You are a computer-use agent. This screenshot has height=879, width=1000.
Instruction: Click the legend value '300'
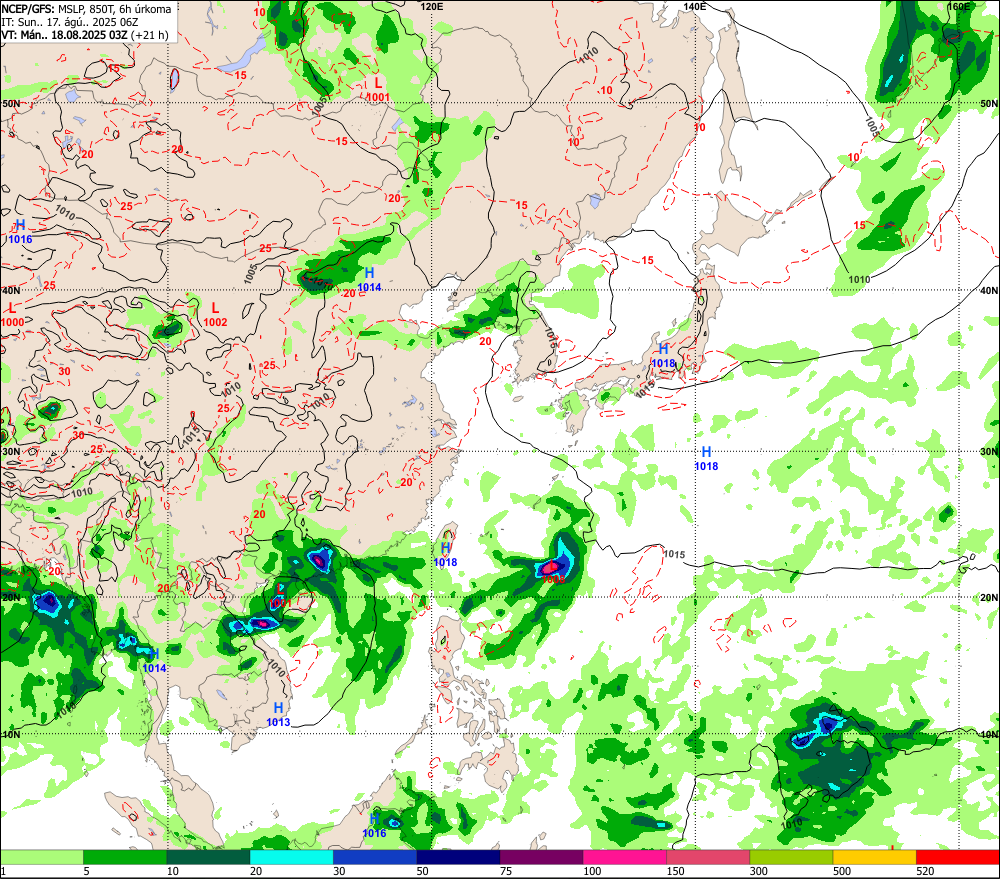(758, 871)
